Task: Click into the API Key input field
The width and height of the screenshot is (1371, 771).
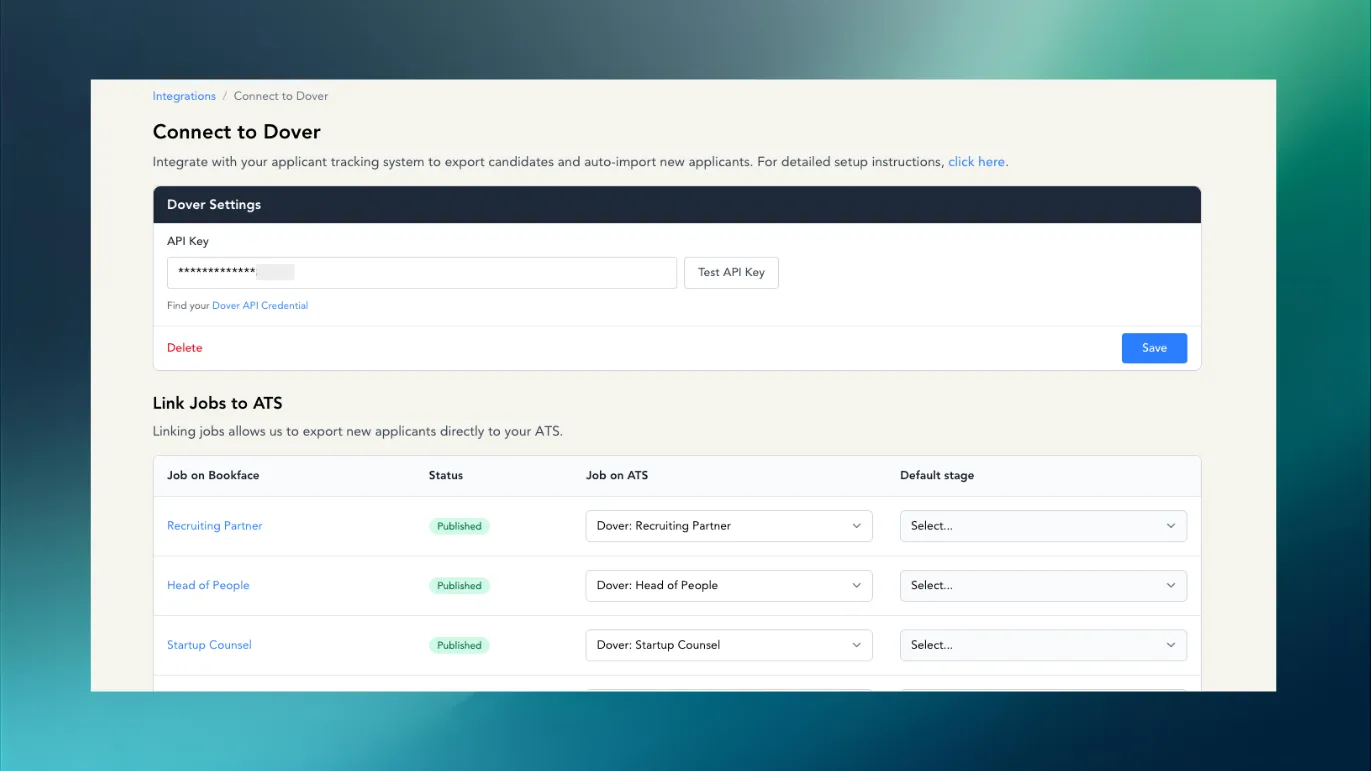Action: (422, 273)
